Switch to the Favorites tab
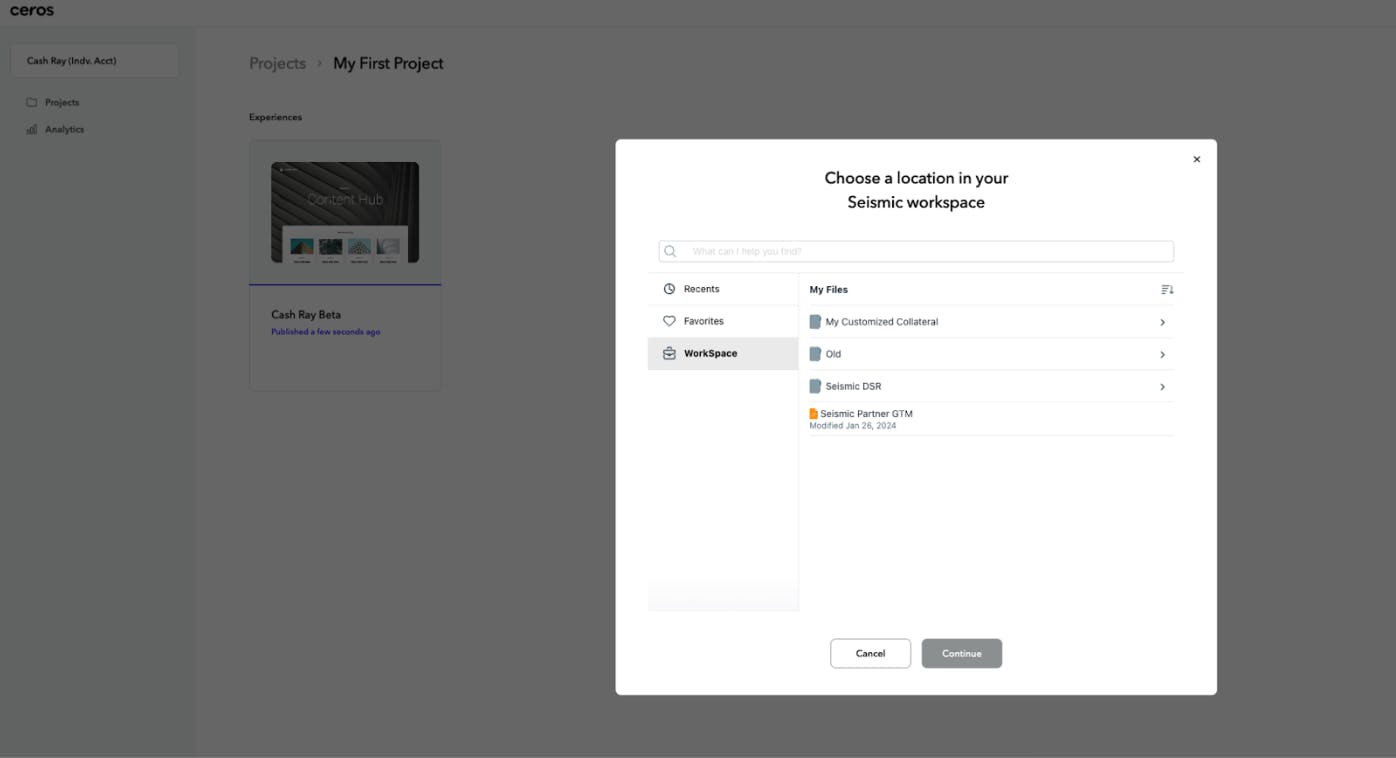 coord(704,321)
